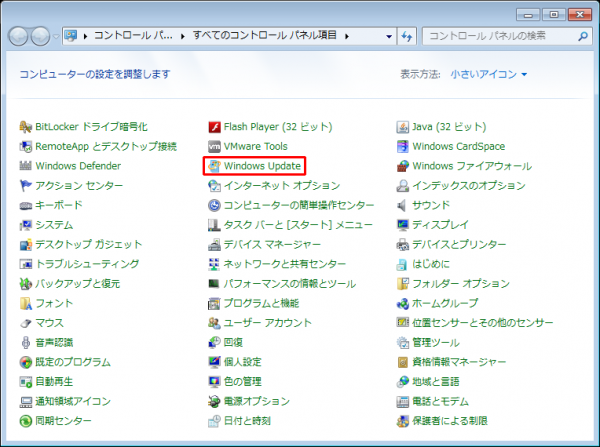Open the 回復 link
Viewport: 600px width, 447px height.
[233, 343]
